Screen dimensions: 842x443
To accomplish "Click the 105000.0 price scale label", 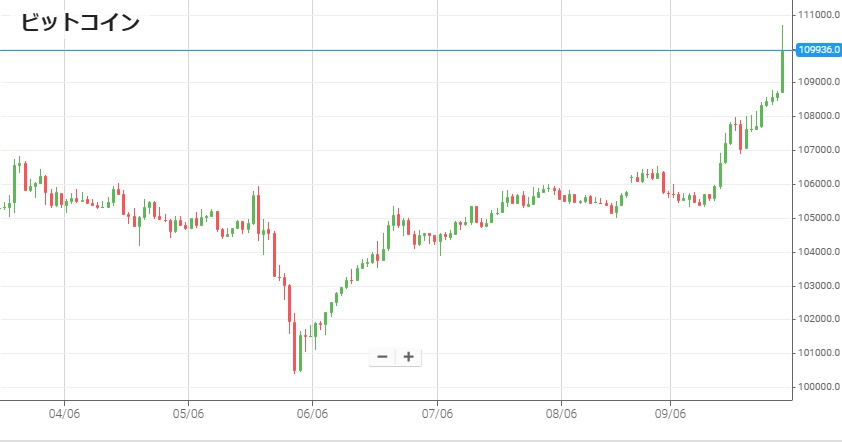I will [817, 218].
